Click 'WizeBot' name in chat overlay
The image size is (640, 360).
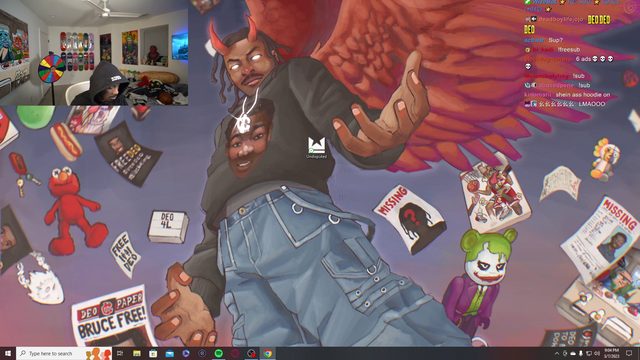pyautogui.click(x=544, y=2)
